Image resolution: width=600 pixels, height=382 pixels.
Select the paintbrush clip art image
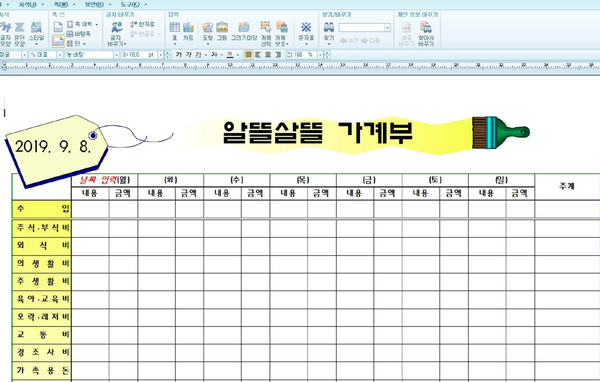(x=501, y=133)
